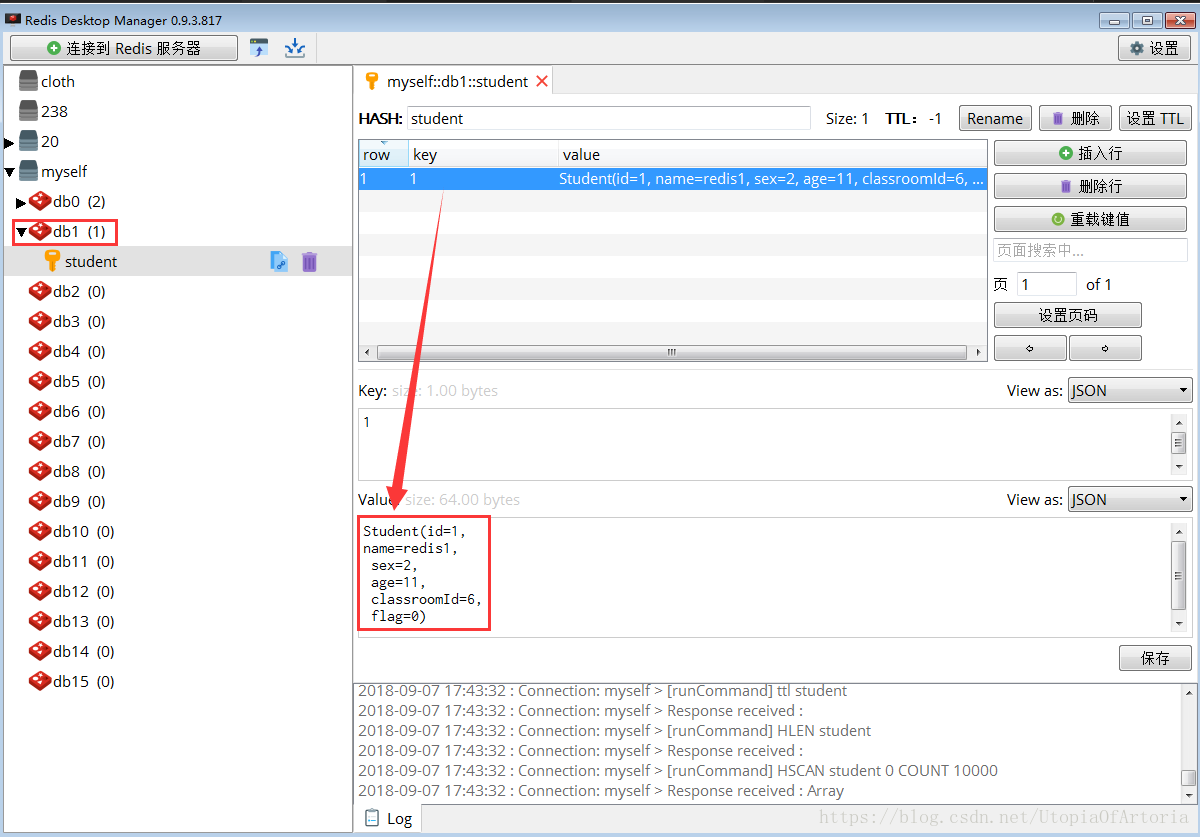Click the db11 database icon
1200x837 pixels.
(x=40, y=561)
